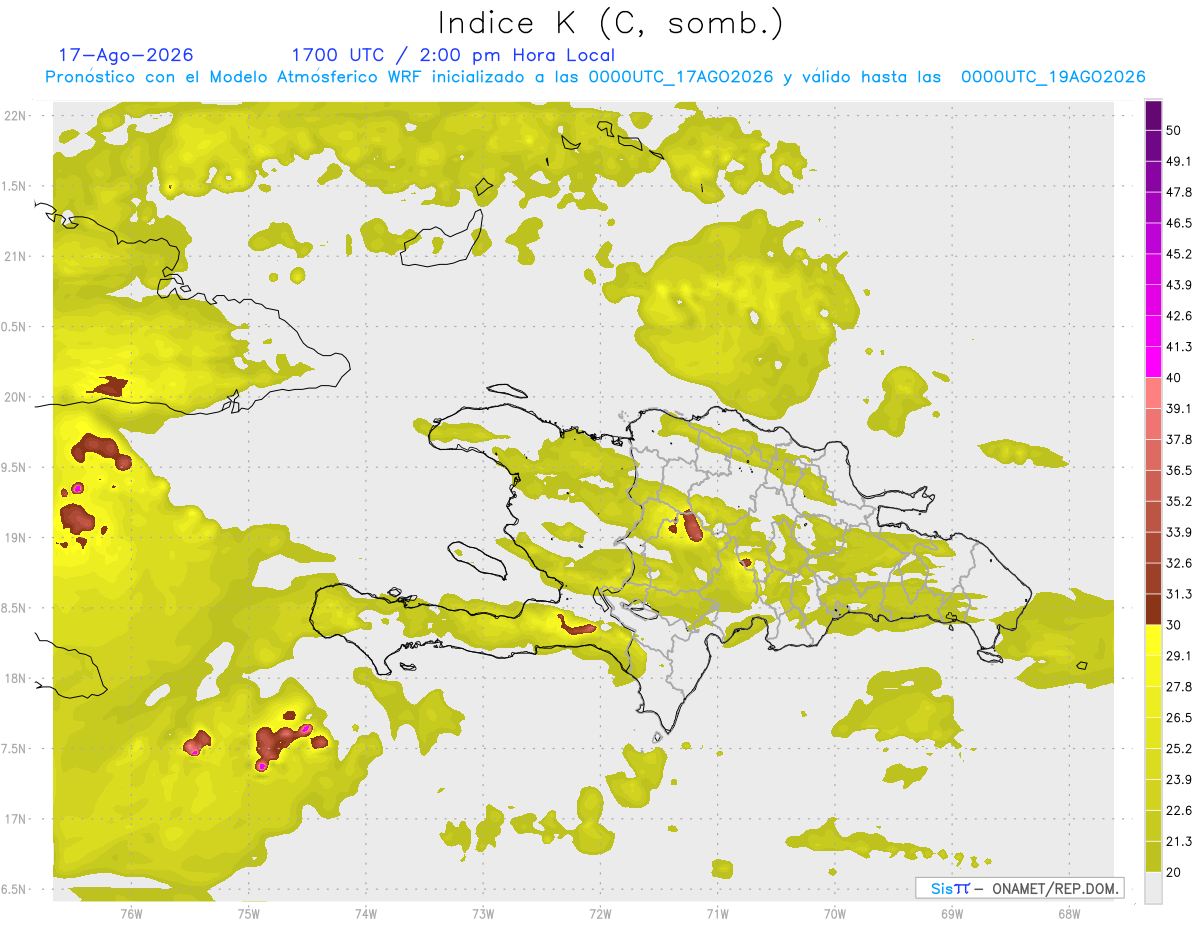Click the colorbar label '40'
Viewport: 1200px width, 927px height.
pyautogui.click(x=1174, y=378)
